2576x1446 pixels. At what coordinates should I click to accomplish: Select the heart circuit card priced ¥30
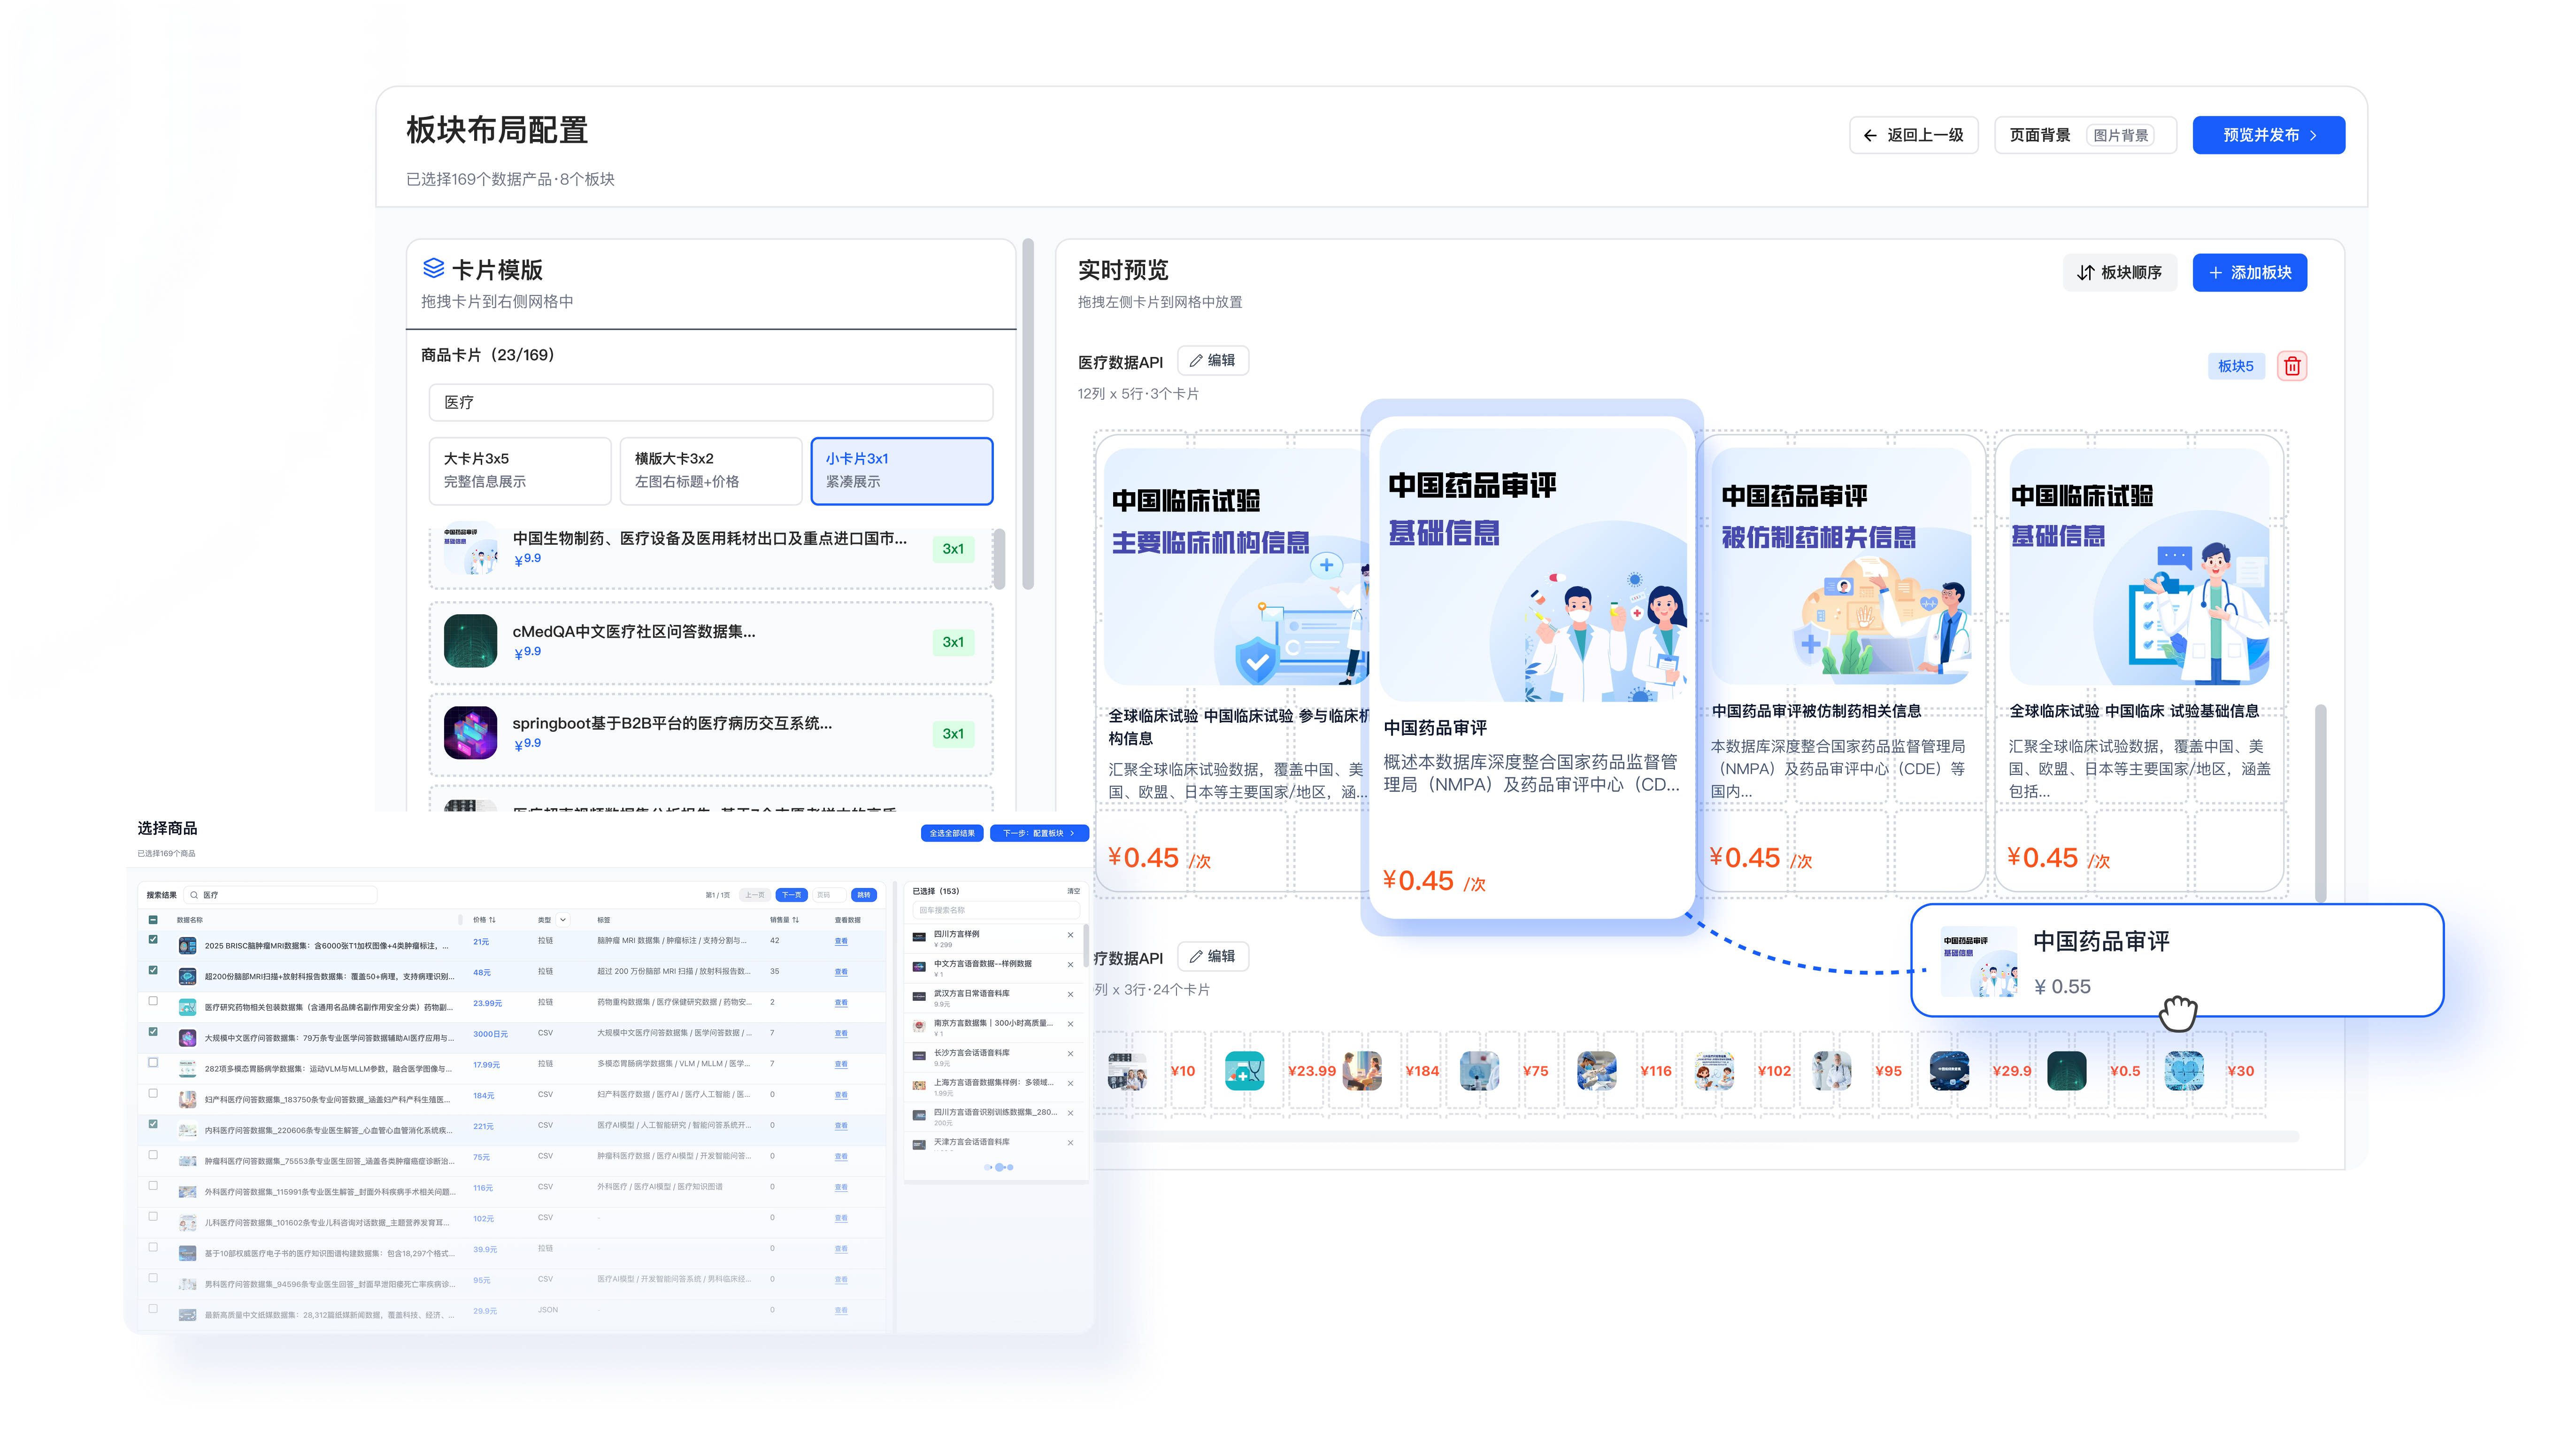coord(2184,1071)
